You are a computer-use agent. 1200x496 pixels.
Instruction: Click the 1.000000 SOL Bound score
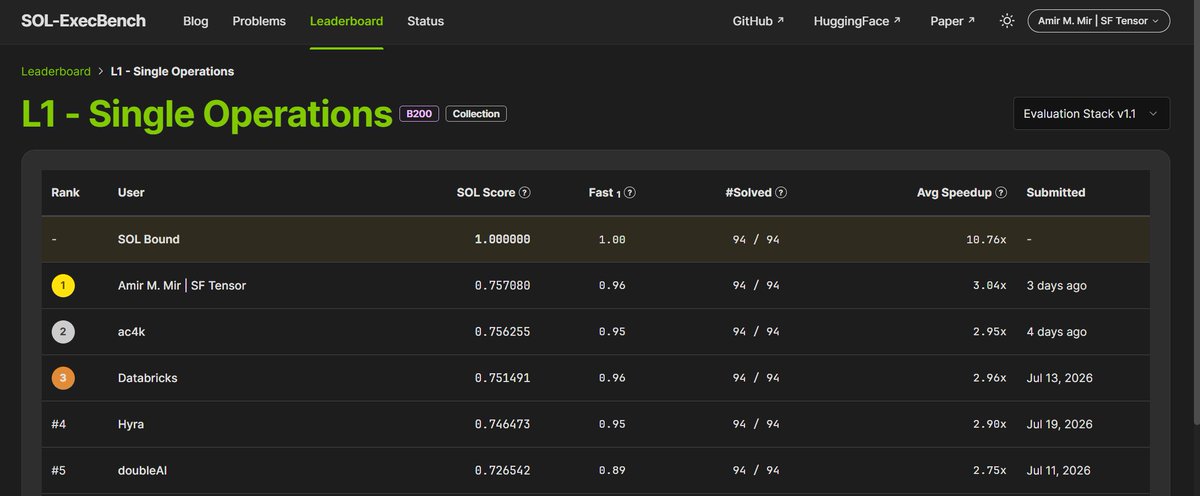tap(502, 240)
